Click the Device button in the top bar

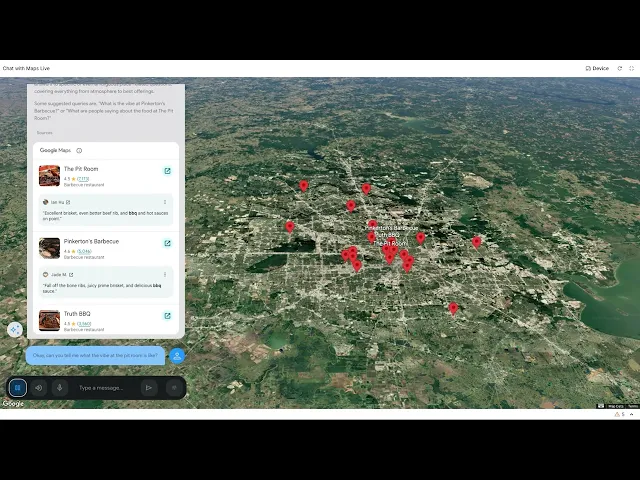coord(597,68)
